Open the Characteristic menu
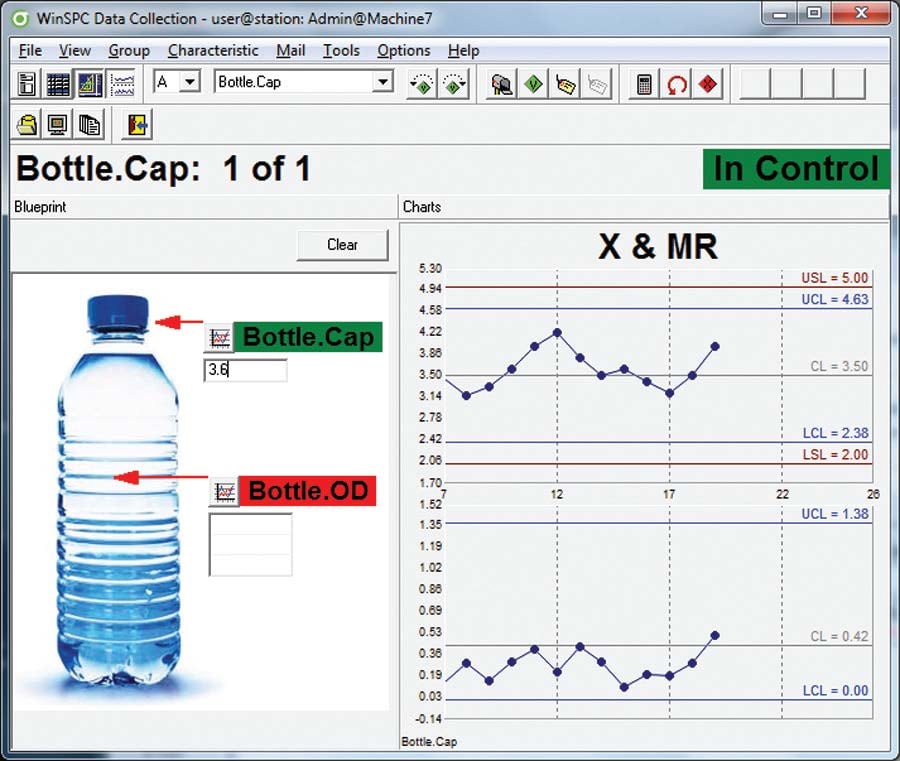This screenshot has height=761, width=900. point(213,50)
